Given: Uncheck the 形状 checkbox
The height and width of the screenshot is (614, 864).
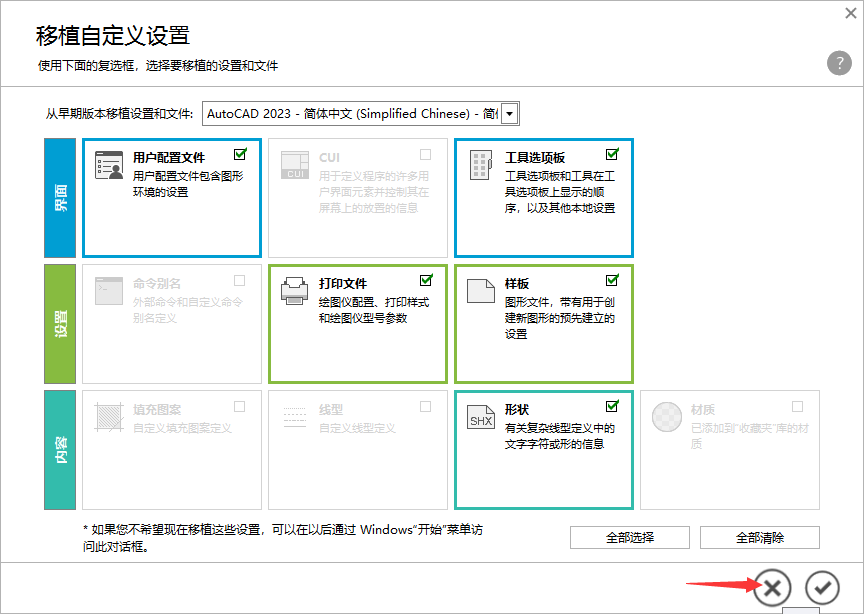Looking at the screenshot, I should 612,407.
